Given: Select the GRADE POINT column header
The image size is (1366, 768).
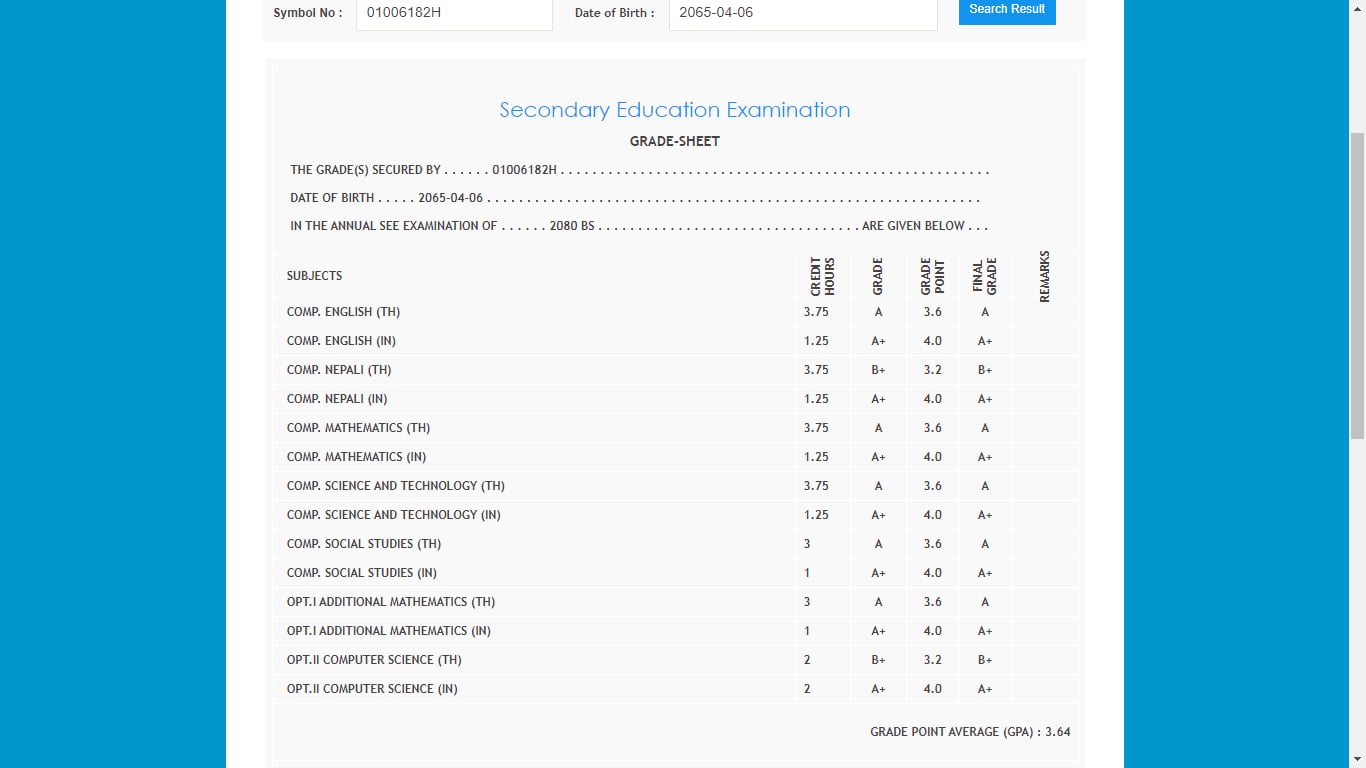Looking at the screenshot, I should (x=932, y=277).
